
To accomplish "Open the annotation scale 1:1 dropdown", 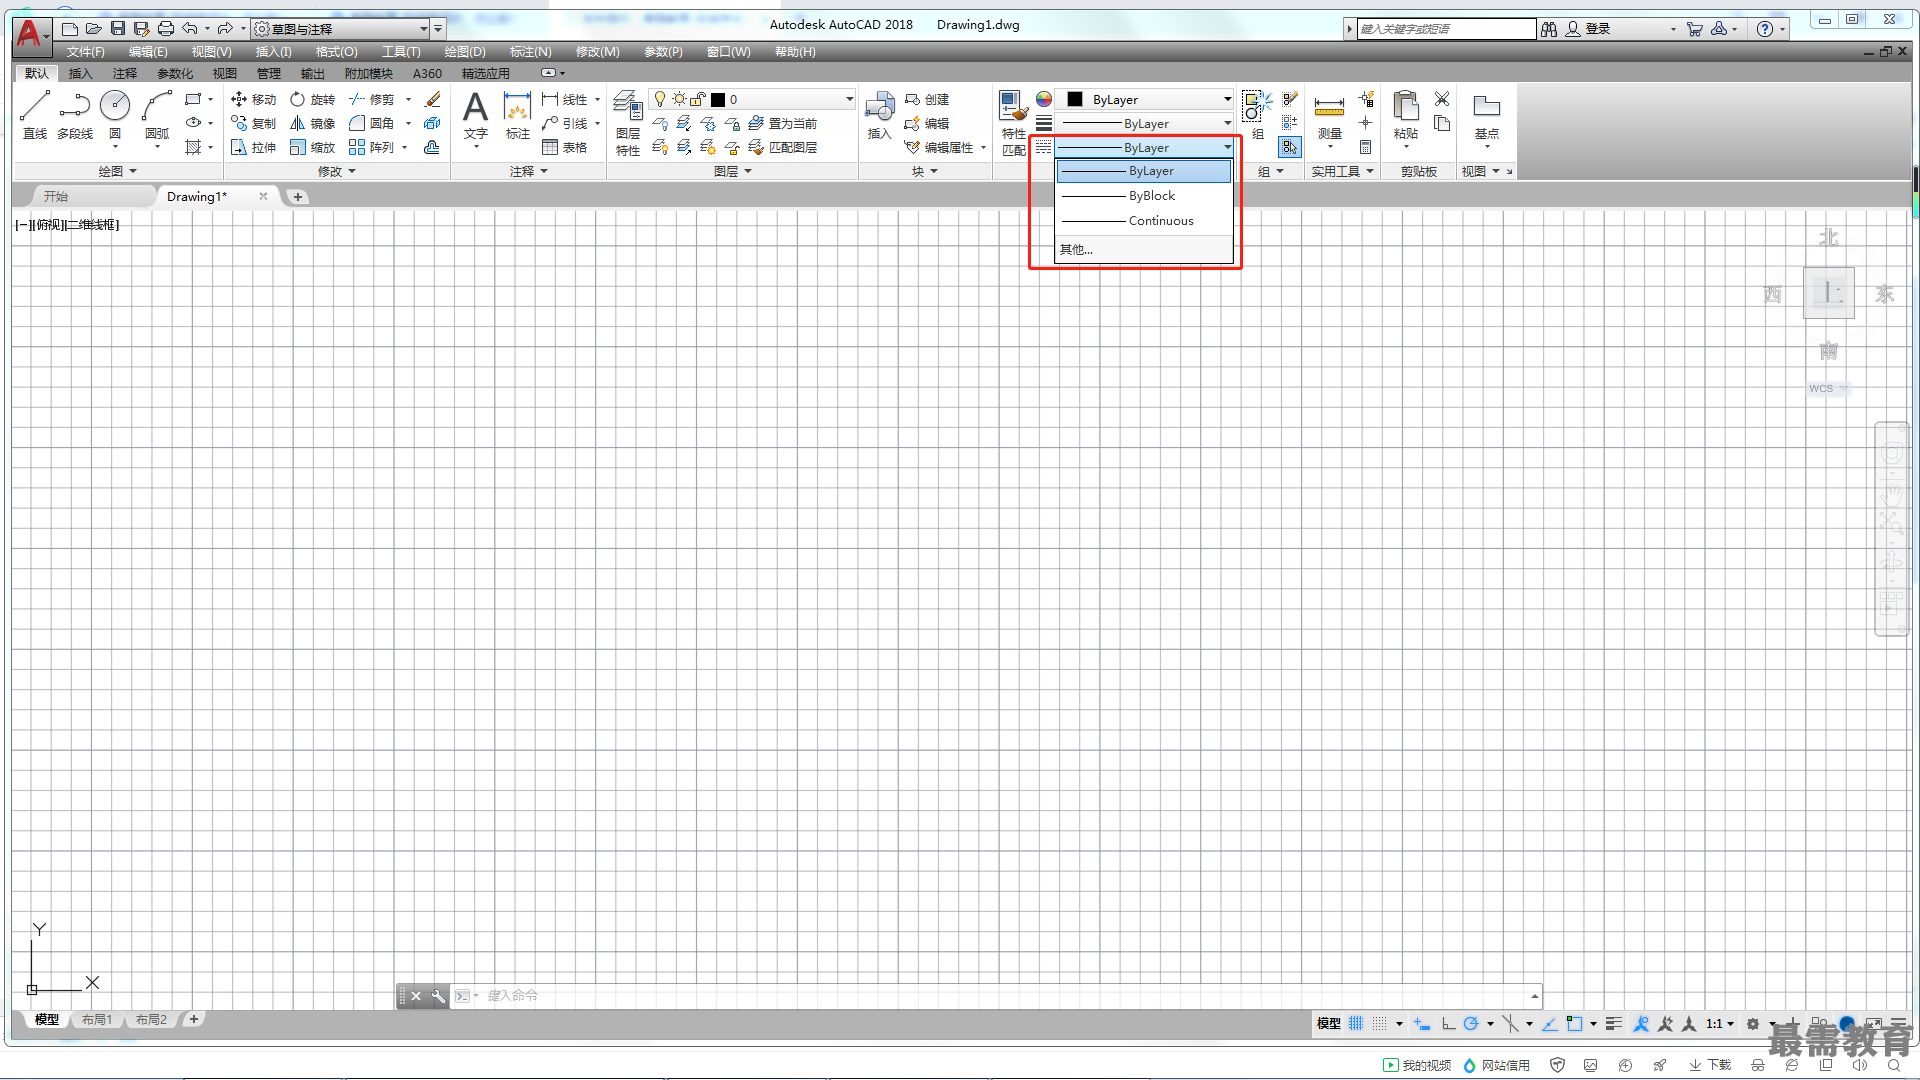I will 1720,1023.
